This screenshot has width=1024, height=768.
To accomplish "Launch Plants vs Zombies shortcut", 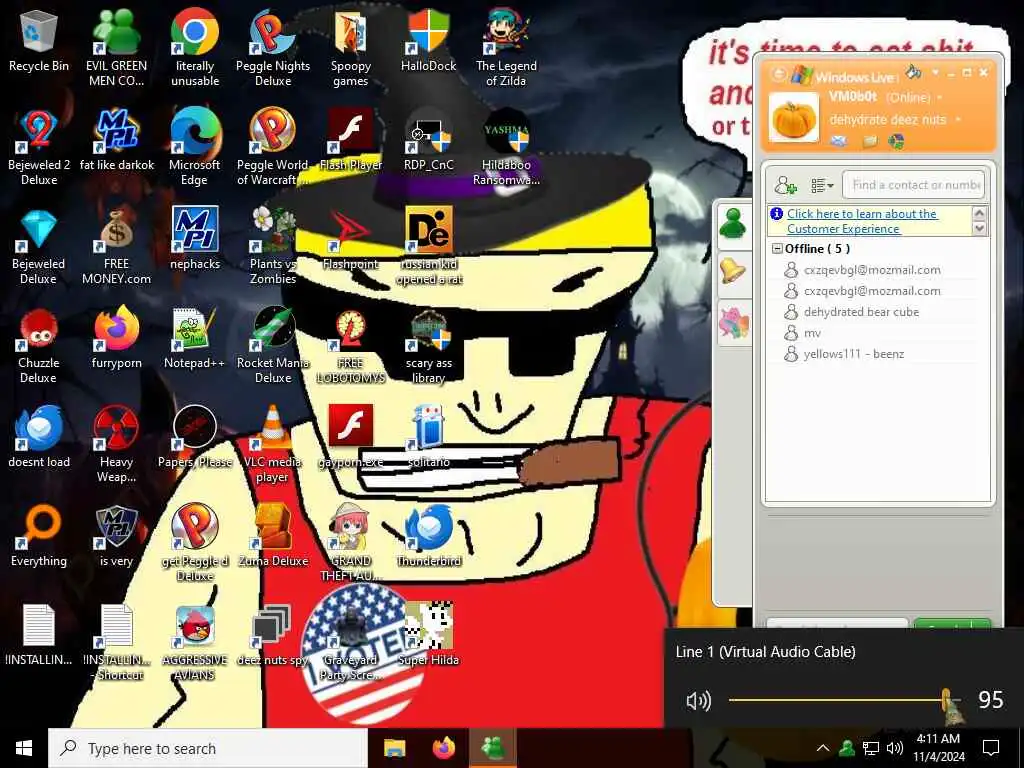I will tap(273, 246).
